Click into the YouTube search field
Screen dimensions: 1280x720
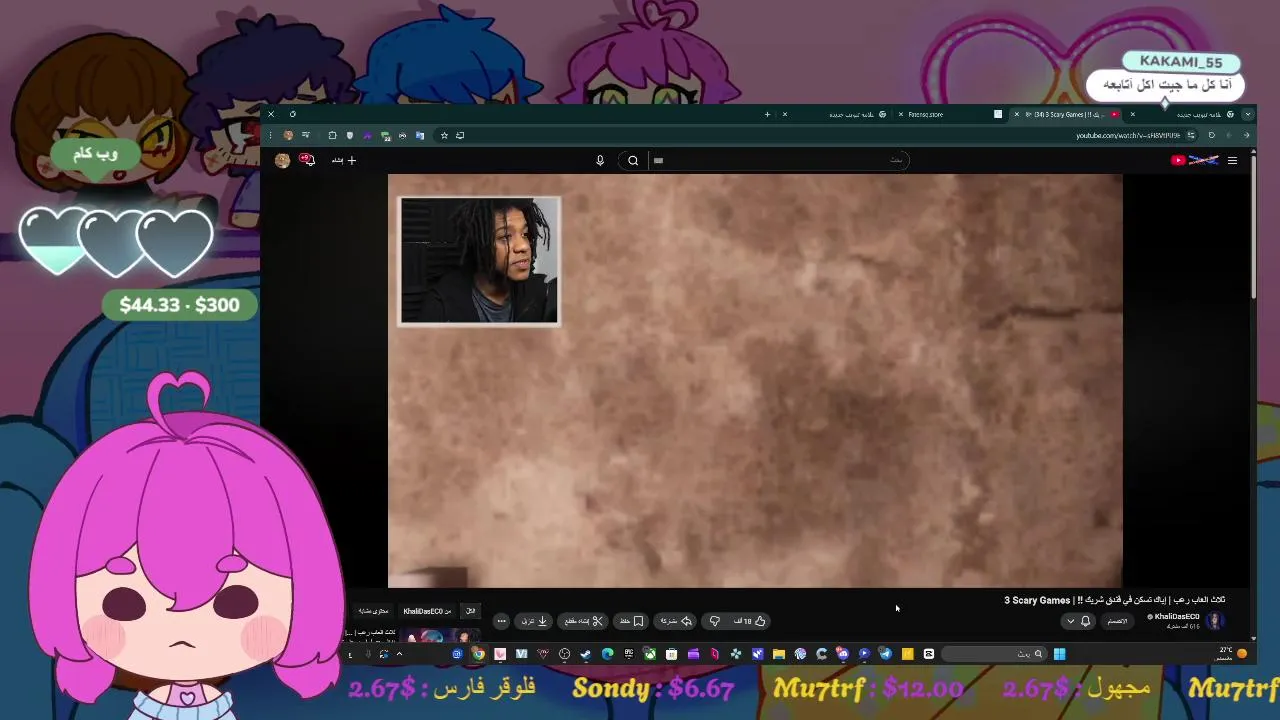[780, 160]
